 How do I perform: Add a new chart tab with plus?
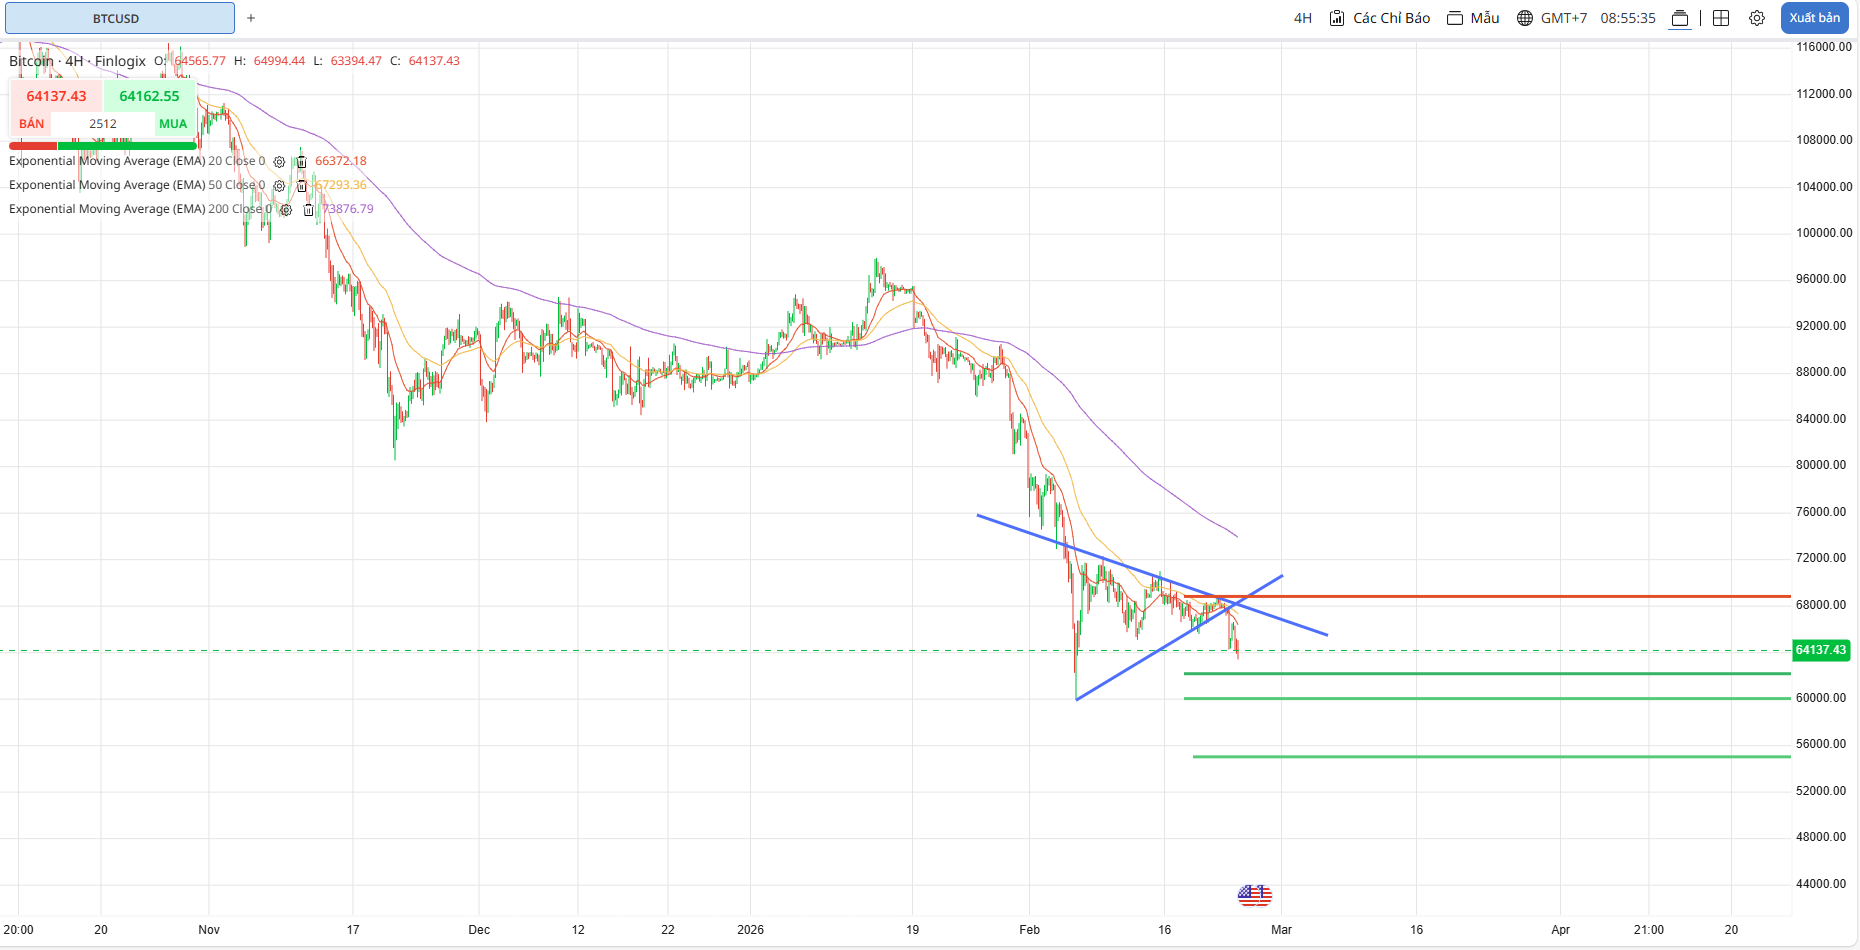click(251, 18)
